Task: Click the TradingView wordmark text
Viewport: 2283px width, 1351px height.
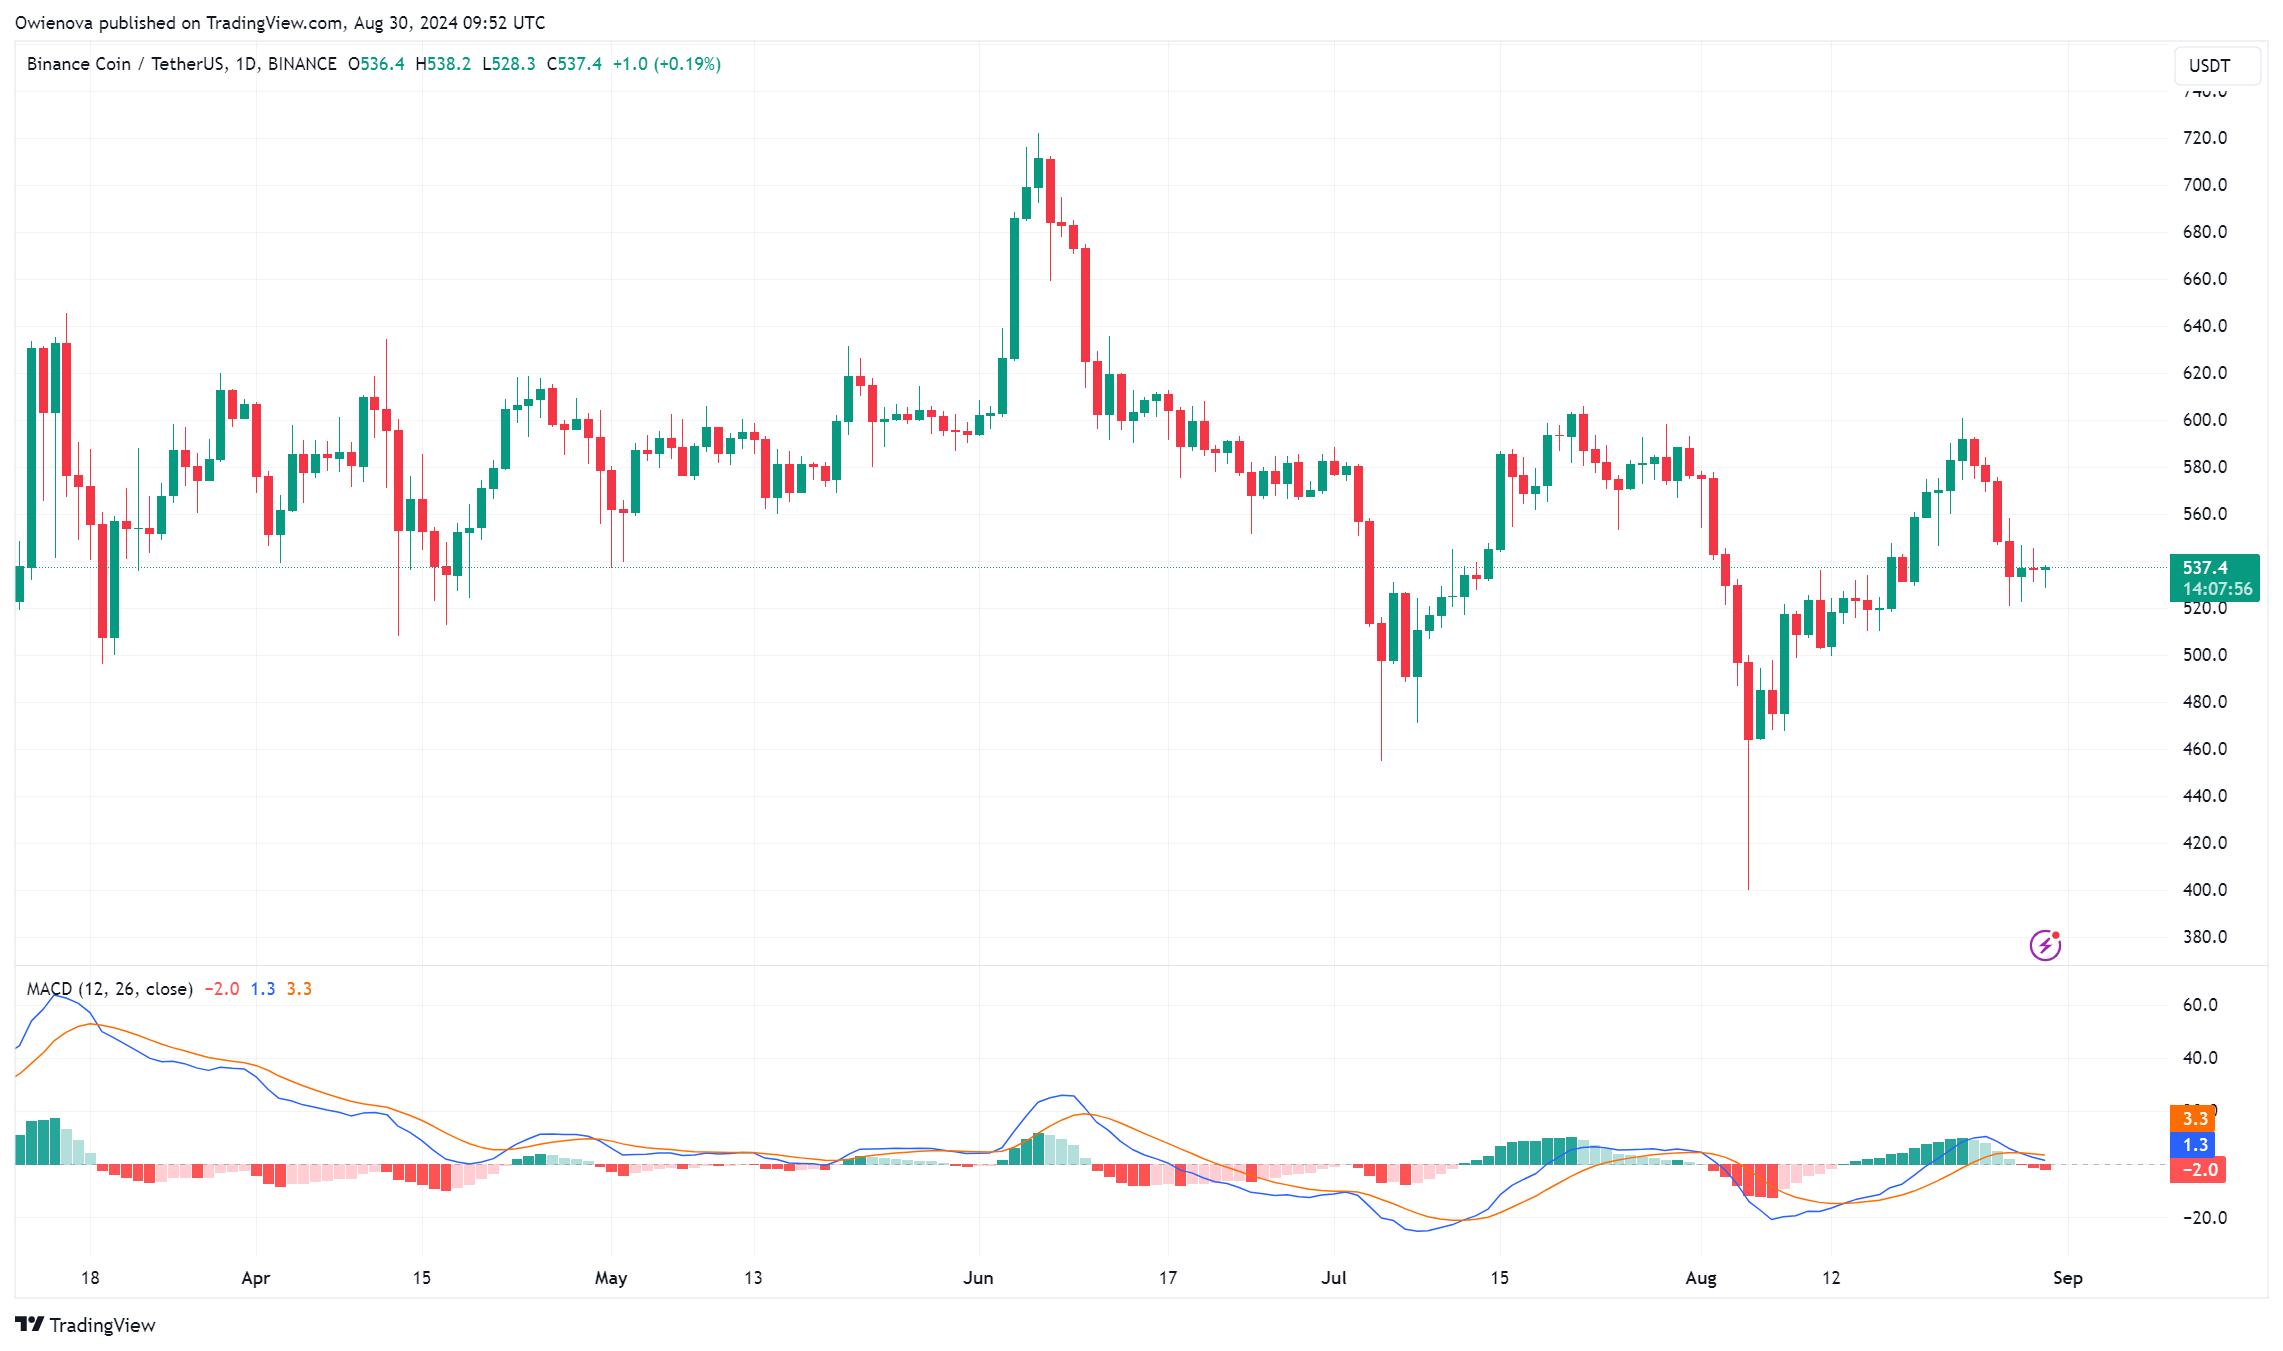Action: (102, 1325)
